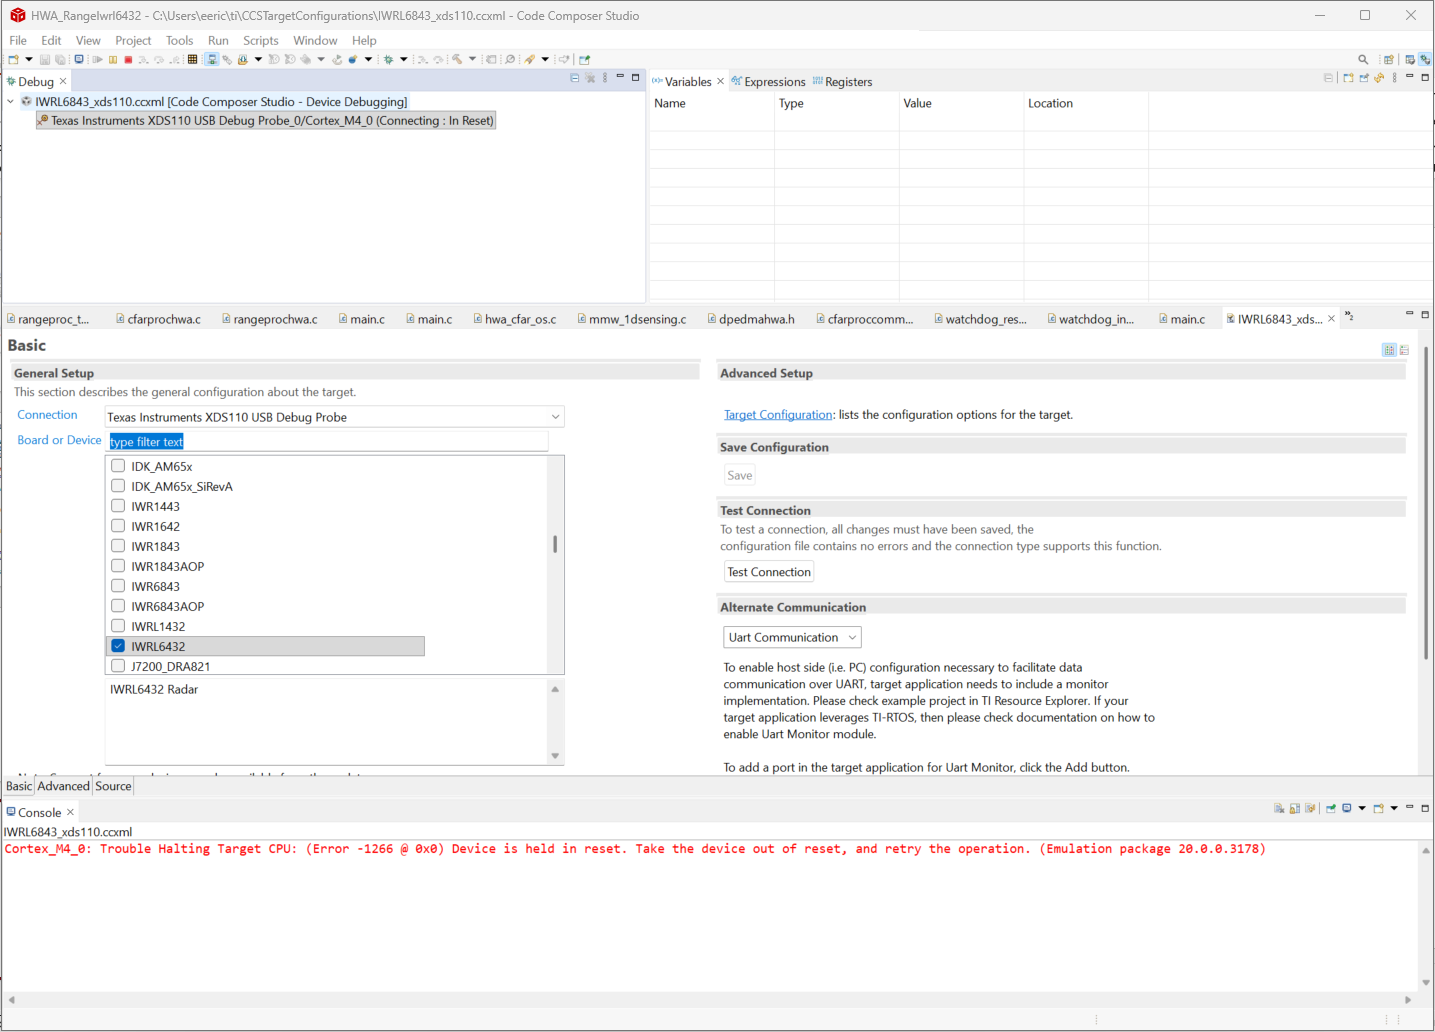Switch to the Expressions tab
1435x1032 pixels.
click(x=768, y=82)
